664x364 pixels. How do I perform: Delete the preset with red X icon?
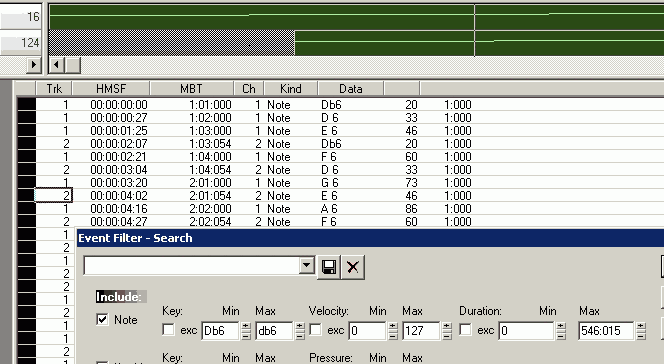tap(352, 267)
